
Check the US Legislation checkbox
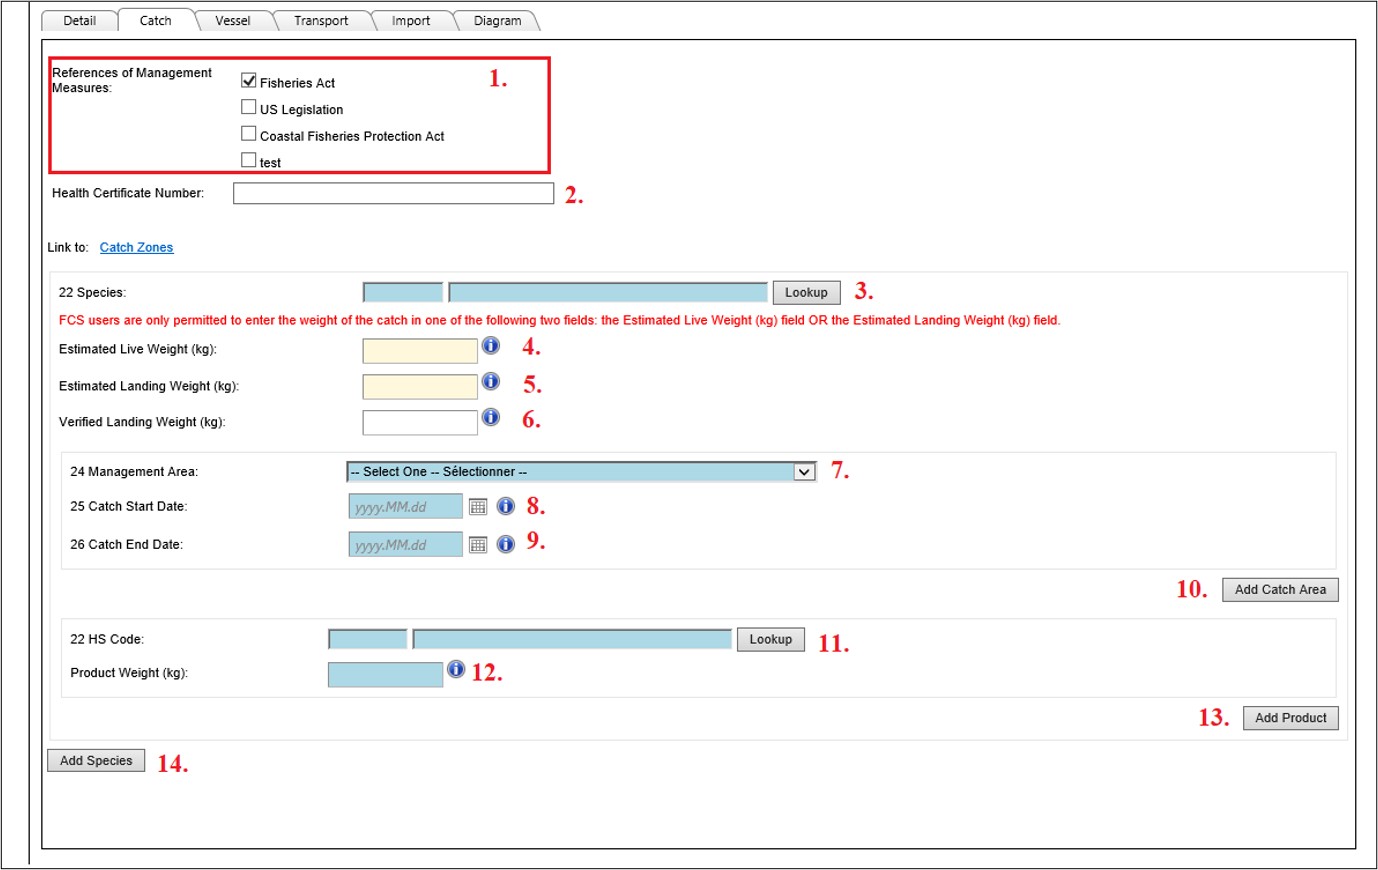[x=249, y=107]
